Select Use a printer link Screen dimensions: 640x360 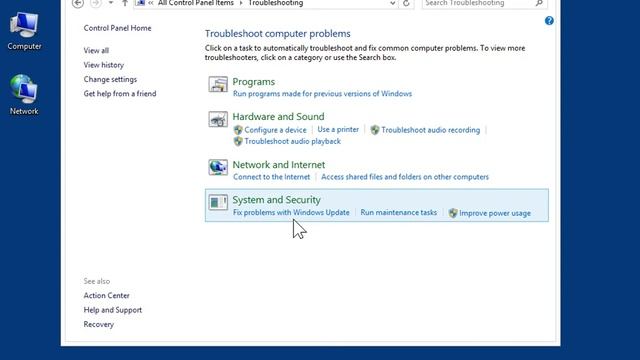pyautogui.click(x=338, y=129)
